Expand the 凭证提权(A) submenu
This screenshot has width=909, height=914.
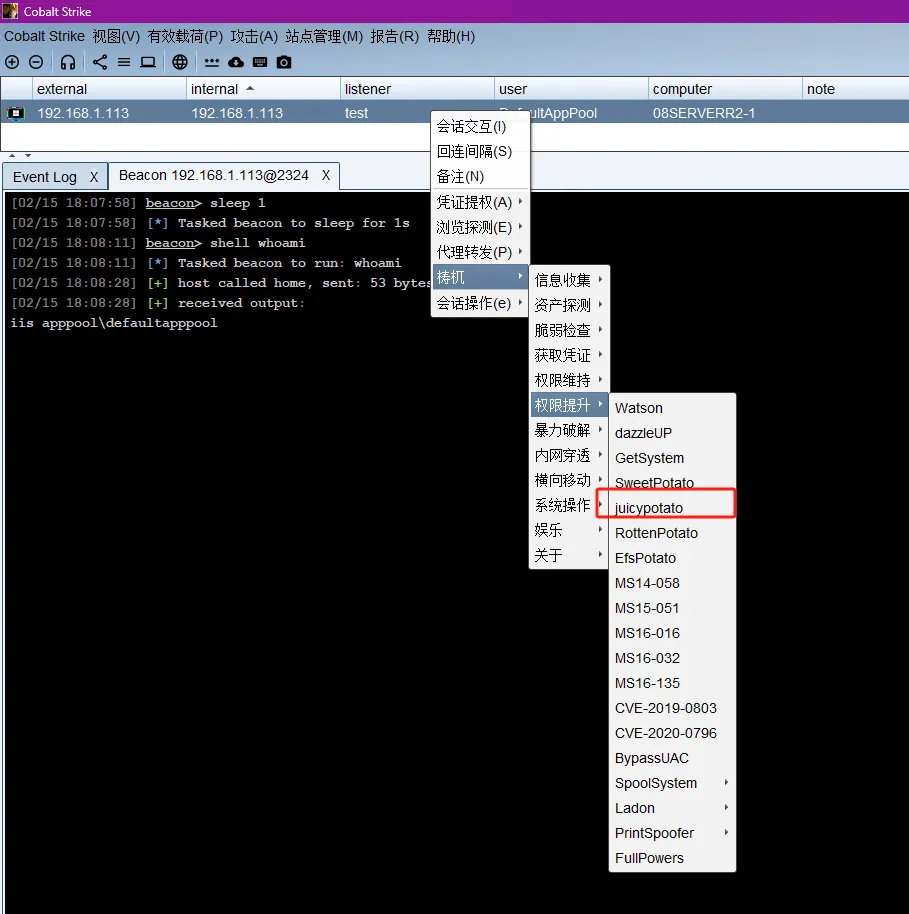click(480, 202)
